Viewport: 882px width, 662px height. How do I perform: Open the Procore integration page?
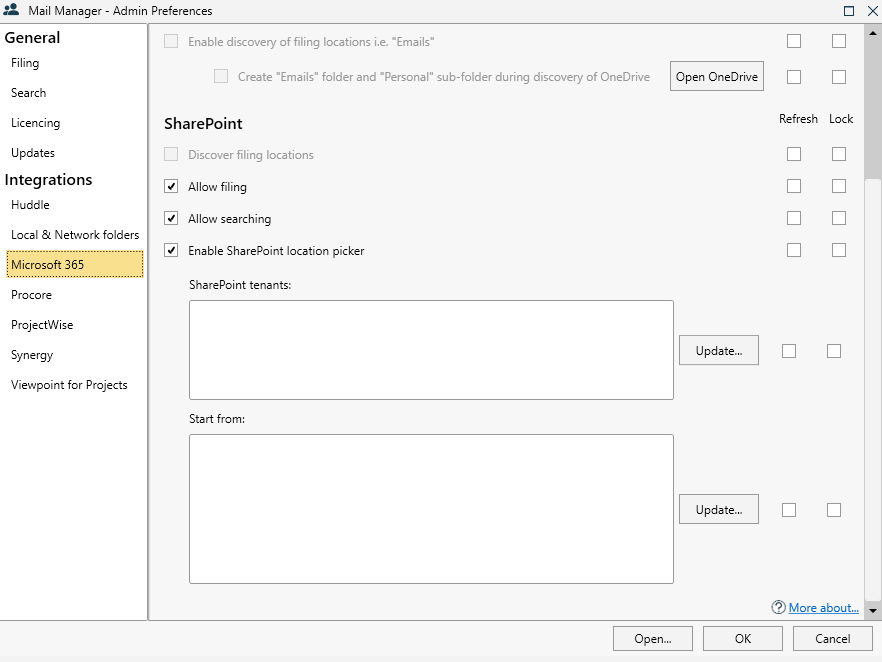pos(31,295)
